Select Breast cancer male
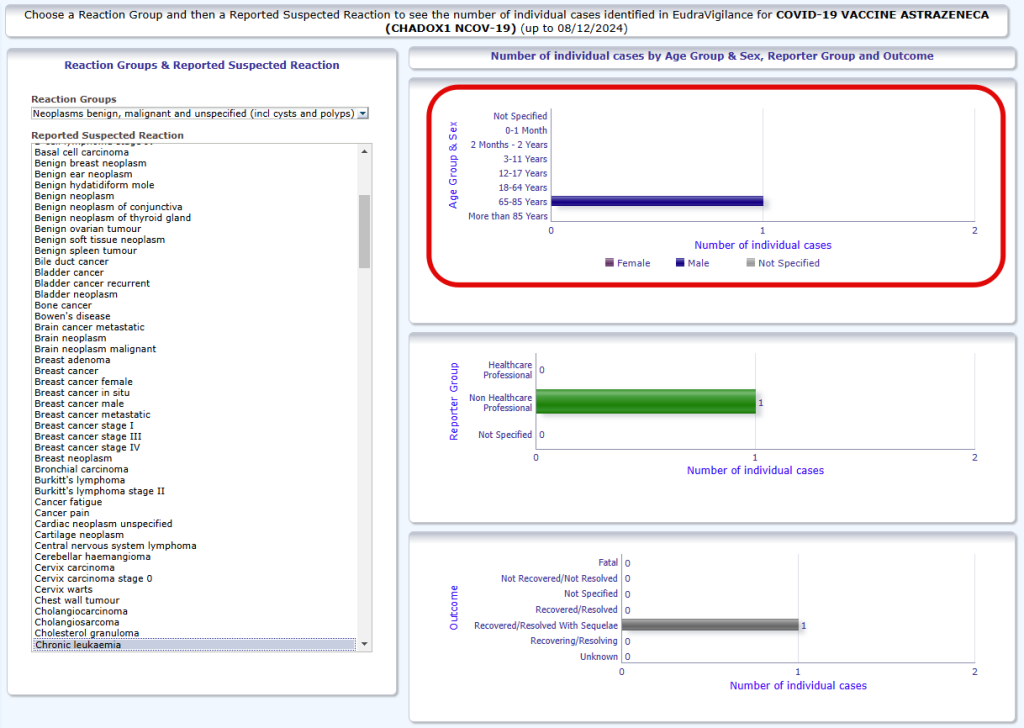 click(x=79, y=404)
